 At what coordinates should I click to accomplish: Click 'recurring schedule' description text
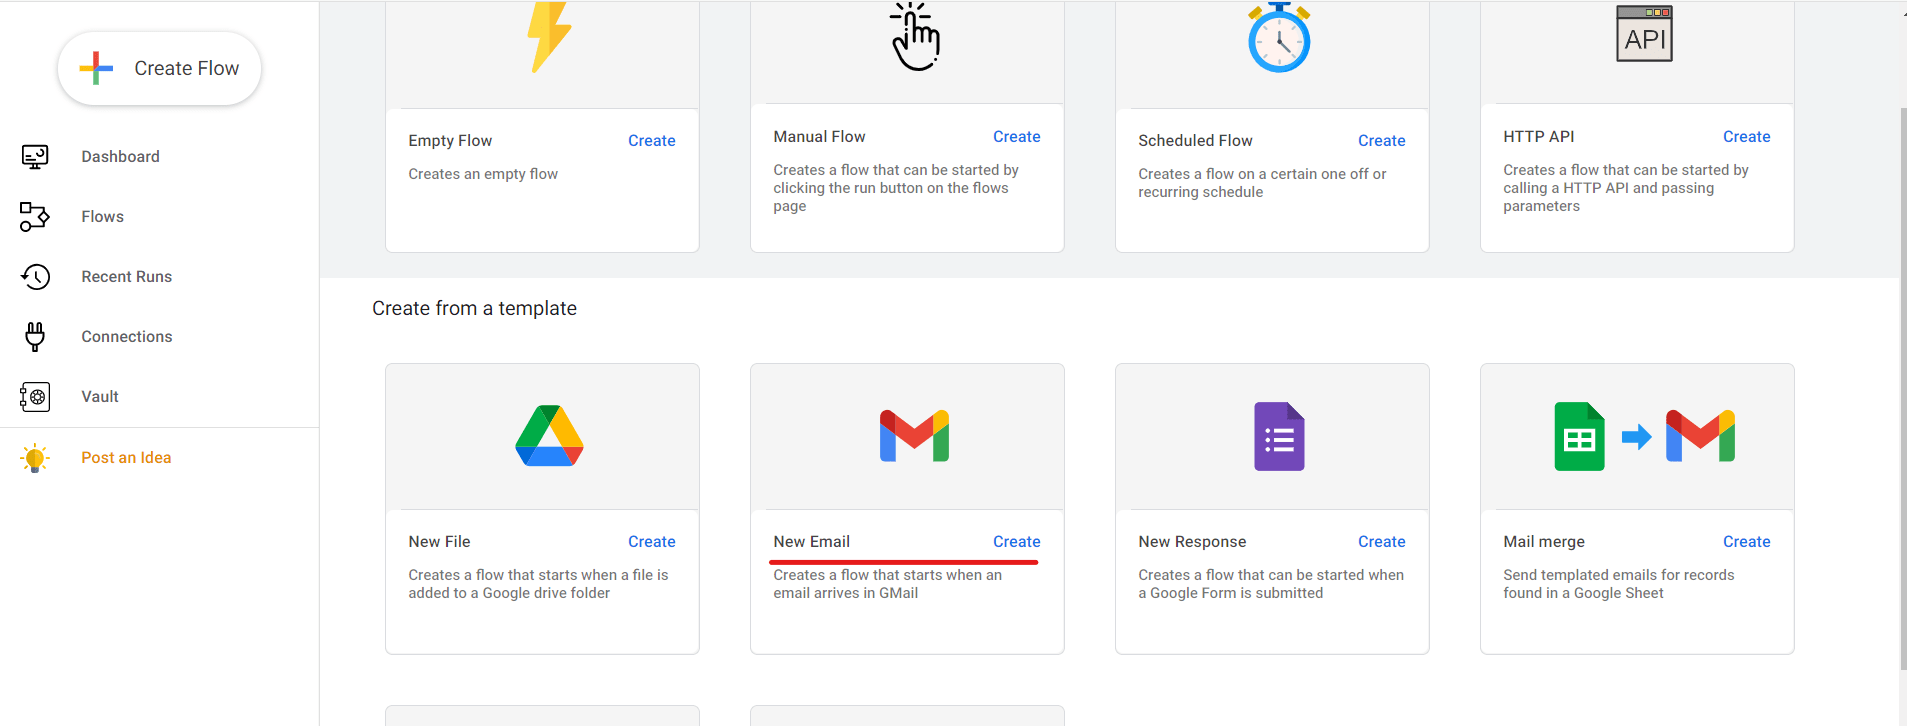click(x=1200, y=192)
